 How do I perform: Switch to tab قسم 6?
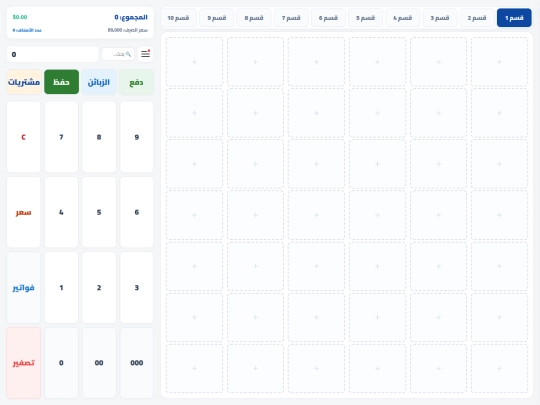(x=328, y=18)
